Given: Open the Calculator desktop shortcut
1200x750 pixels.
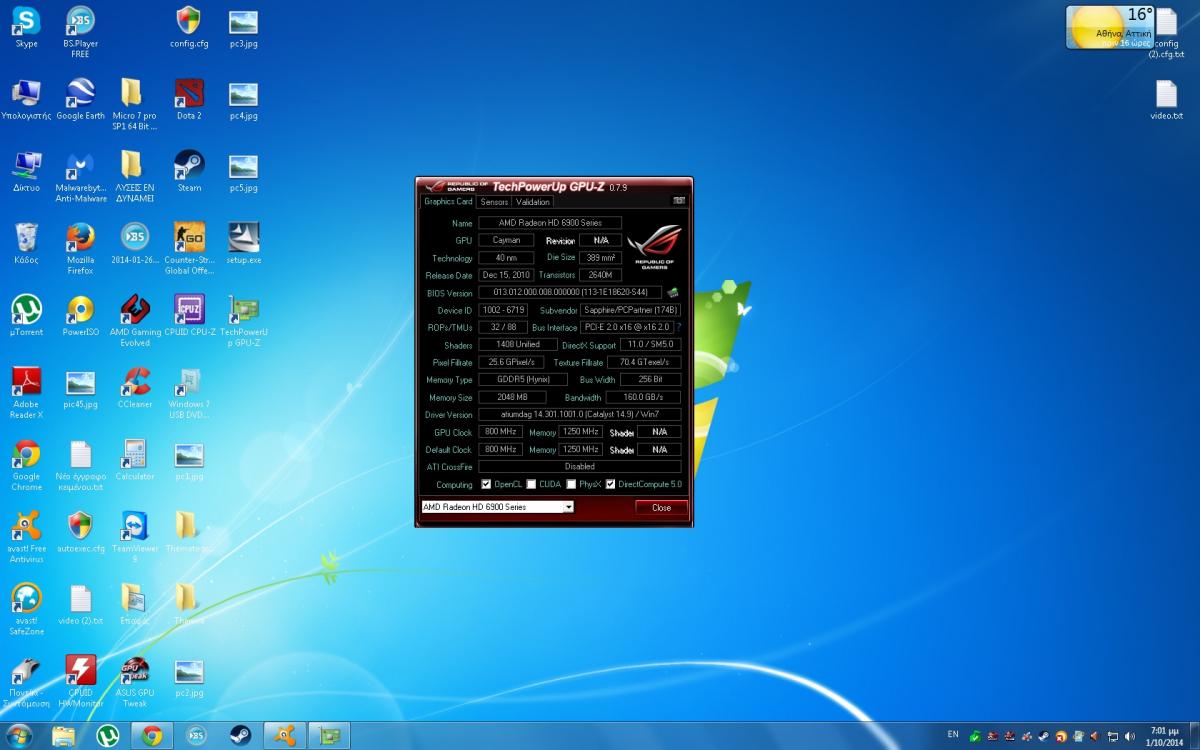Looking at the screenshot, I should point(135,459).
